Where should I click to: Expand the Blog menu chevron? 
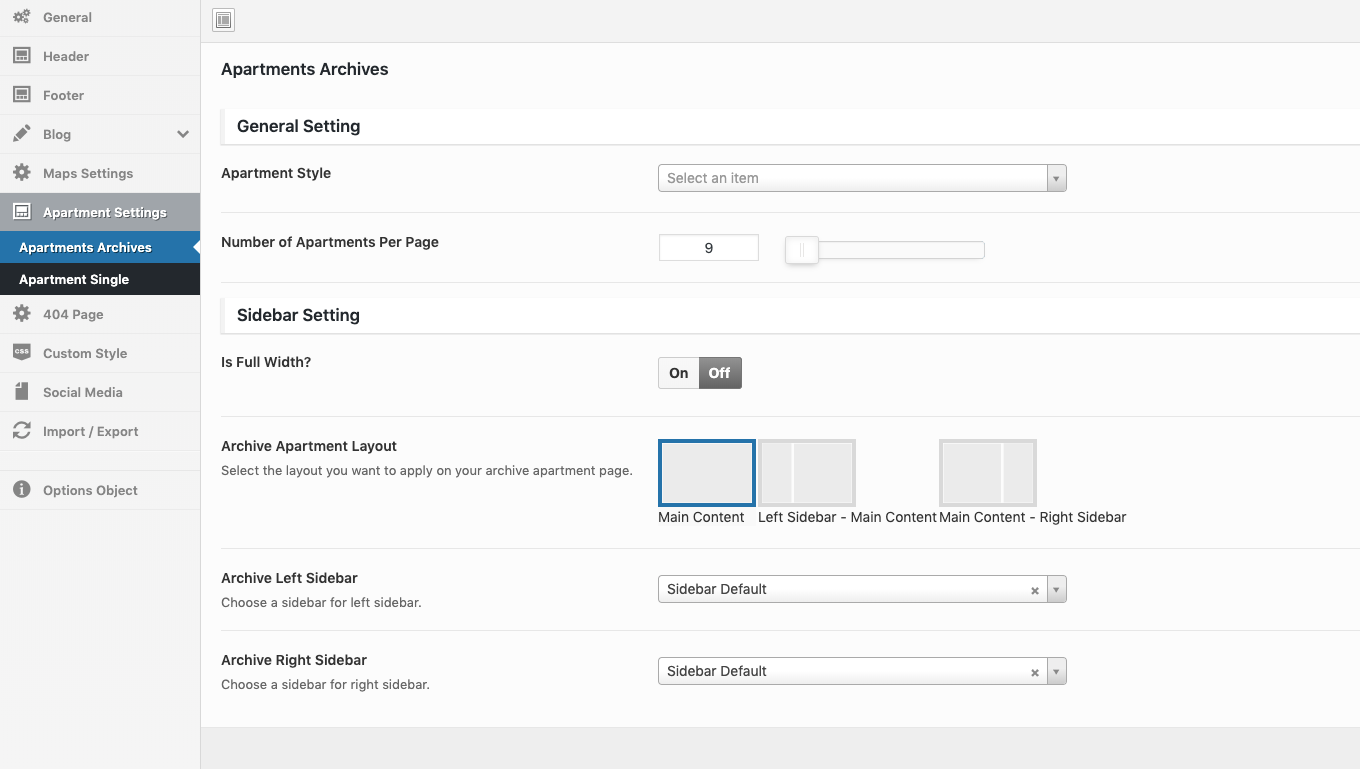click(183, 134)
